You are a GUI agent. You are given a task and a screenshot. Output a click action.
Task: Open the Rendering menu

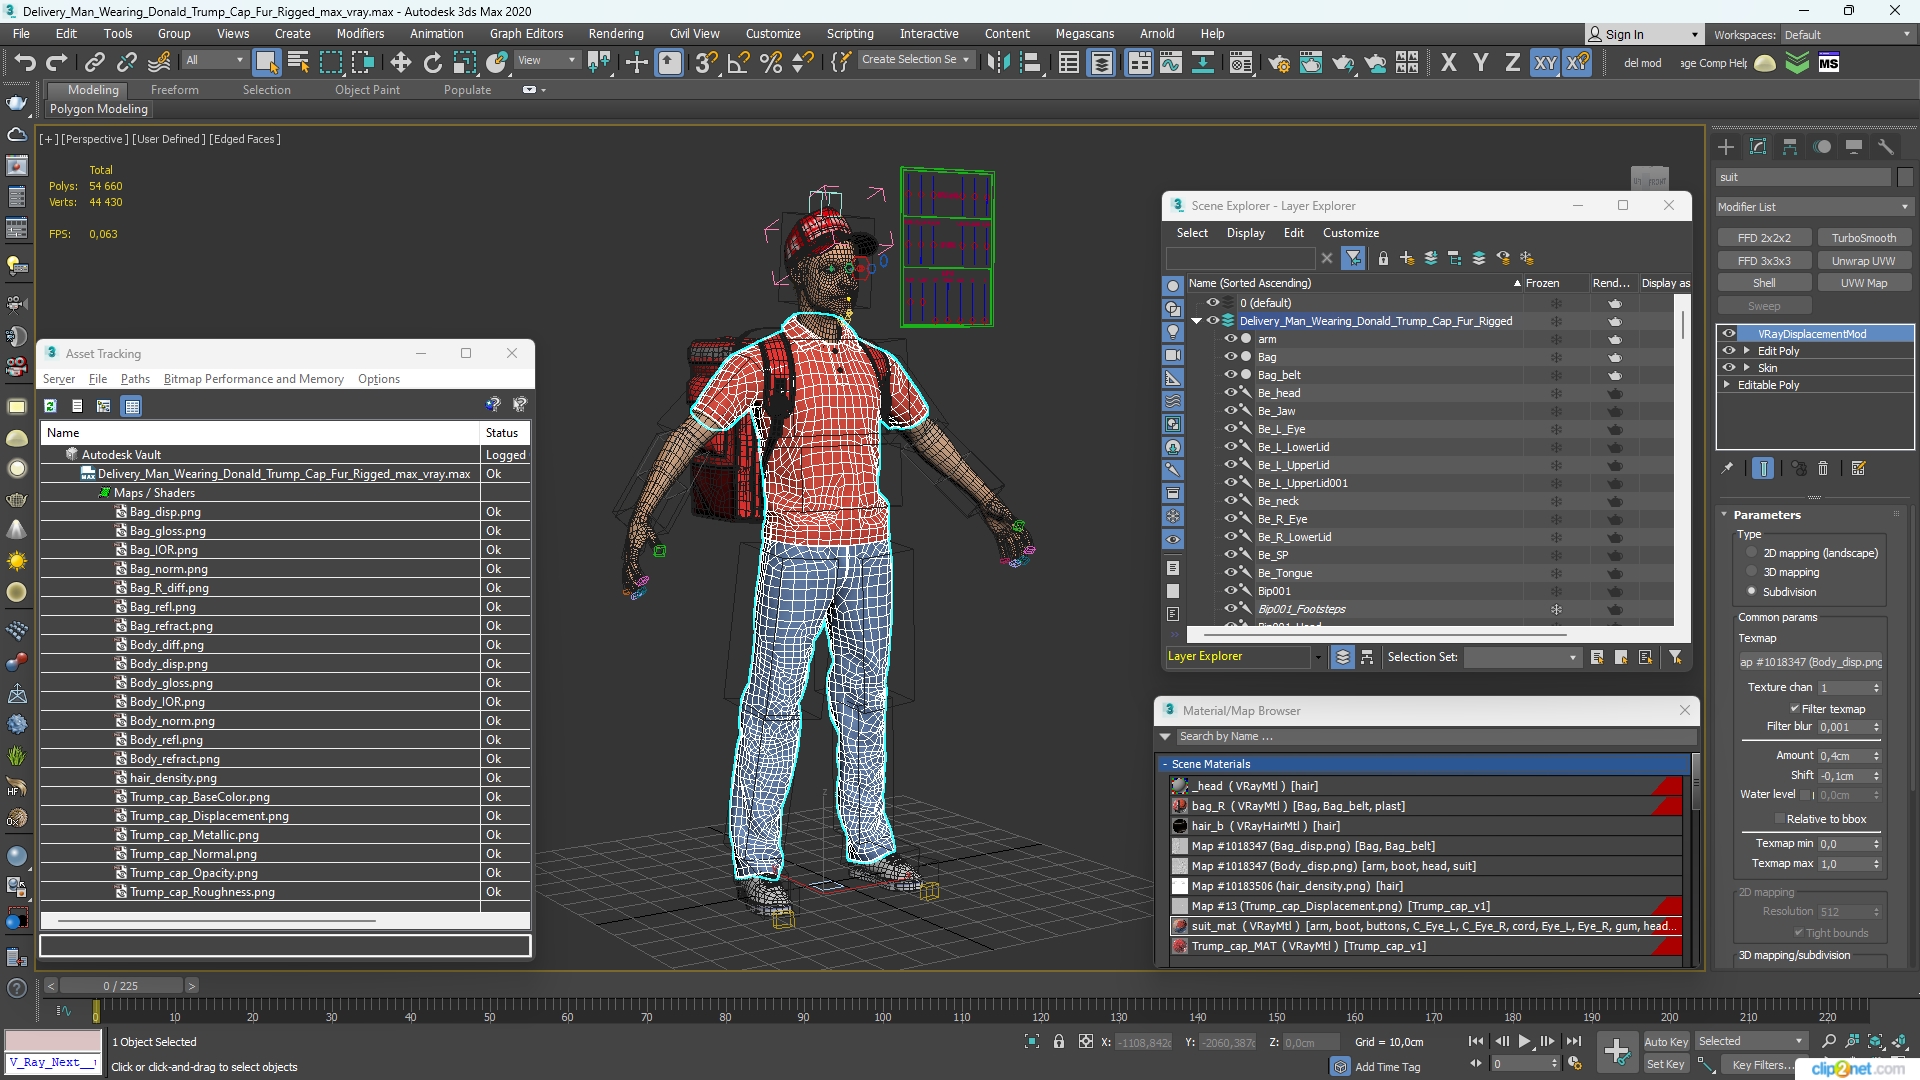point(615,33)
